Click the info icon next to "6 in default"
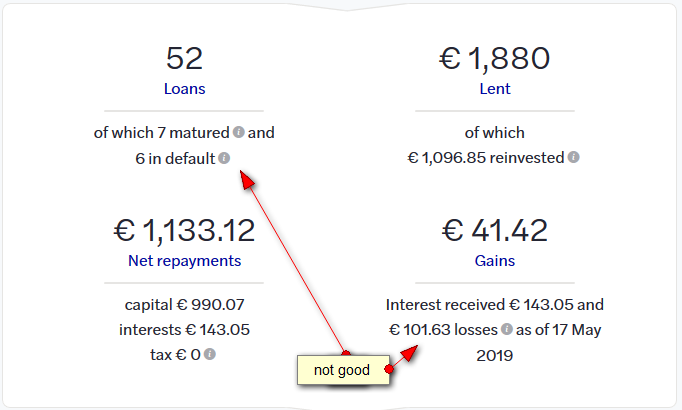Viewport: 682px width, 410px height. (x=224, y=158)
